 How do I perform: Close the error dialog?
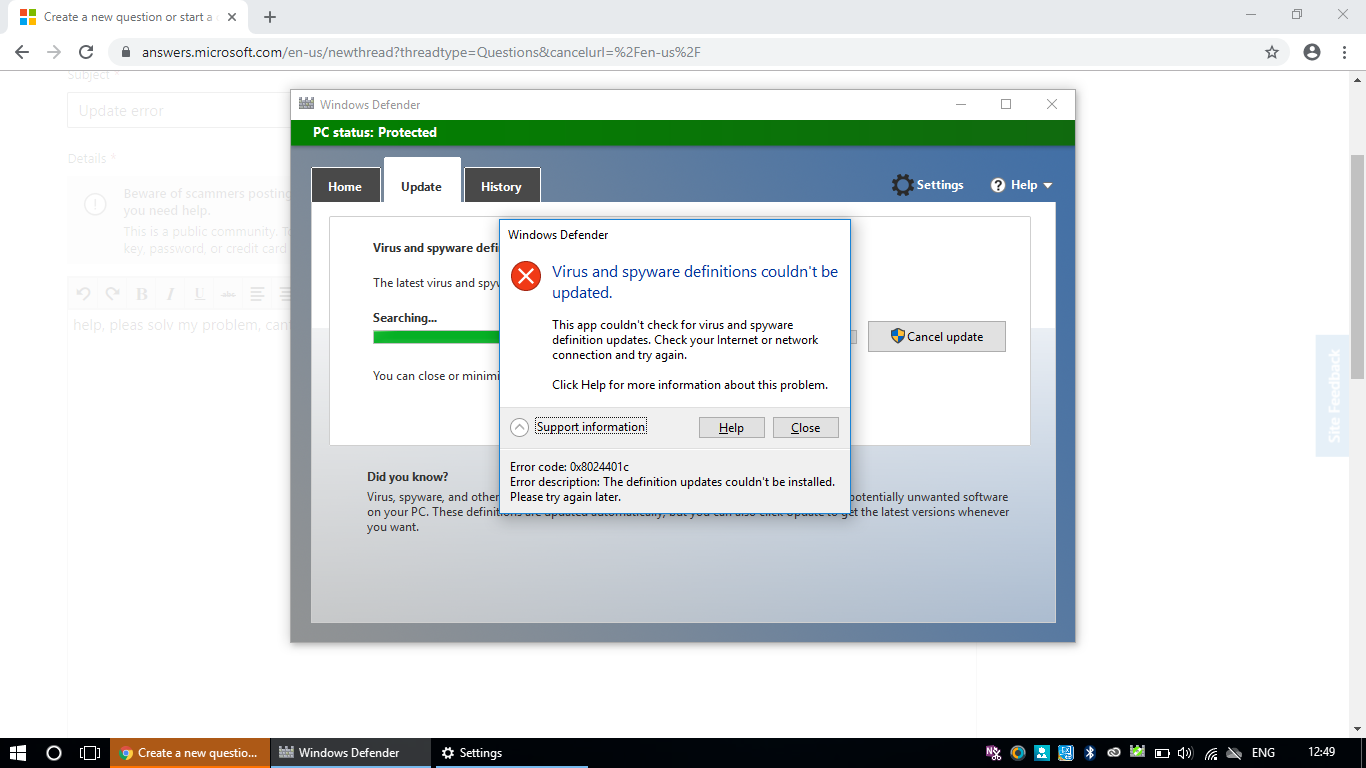point(805,428)
